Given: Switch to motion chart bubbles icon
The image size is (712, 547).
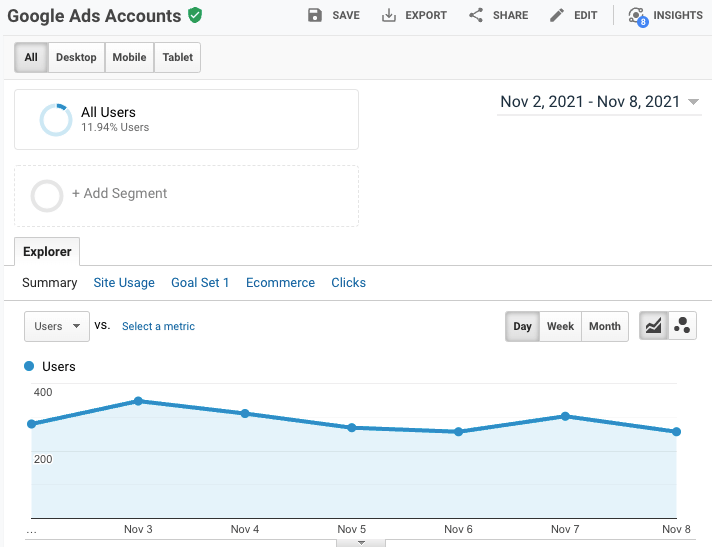Looking at the screenshot, I should [682, 325].
